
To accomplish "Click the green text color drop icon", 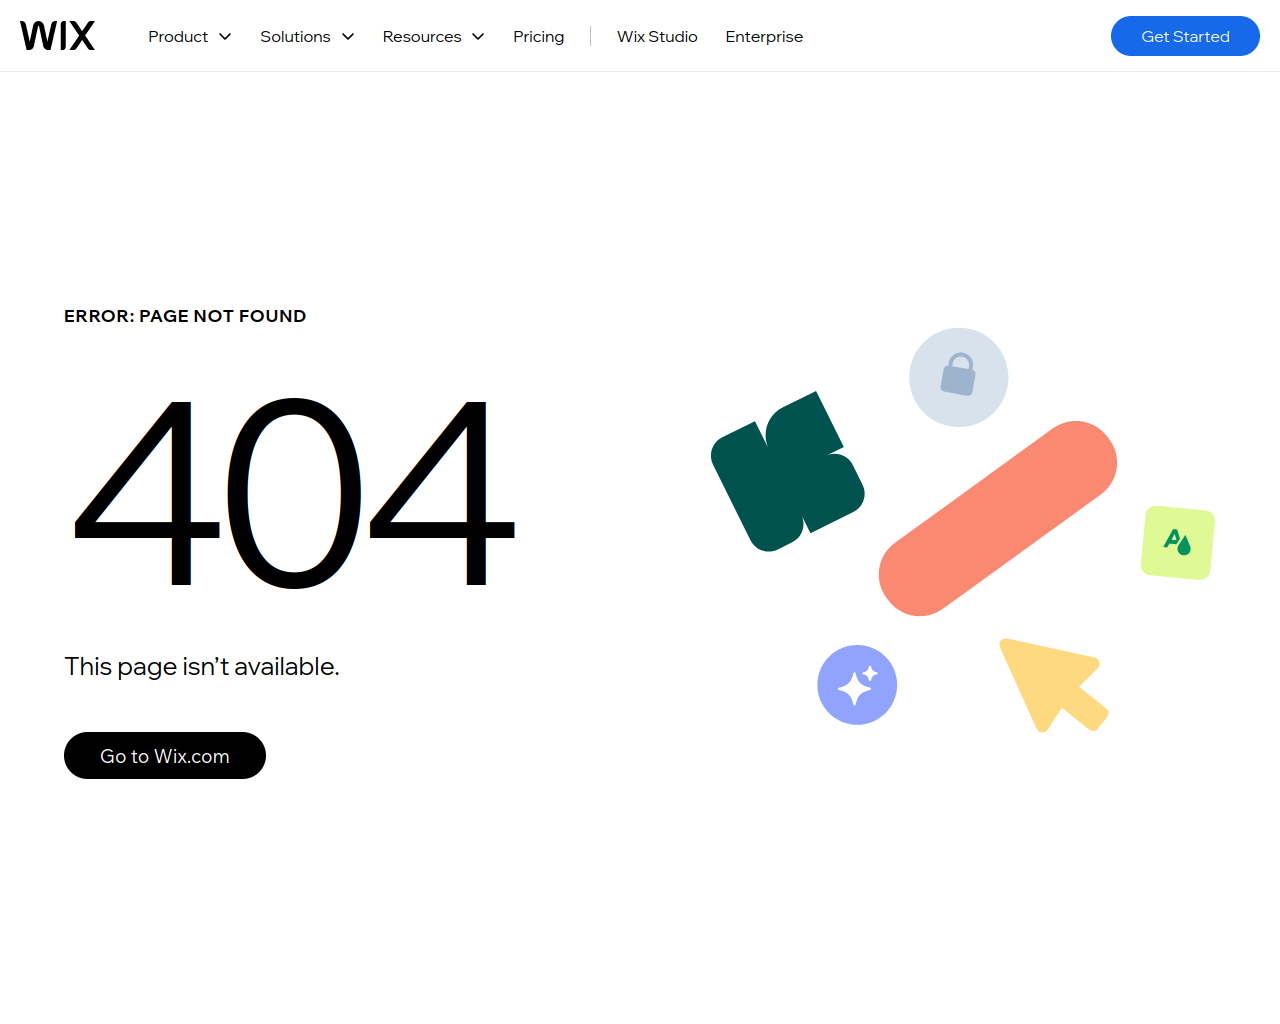I will 1178,543.
